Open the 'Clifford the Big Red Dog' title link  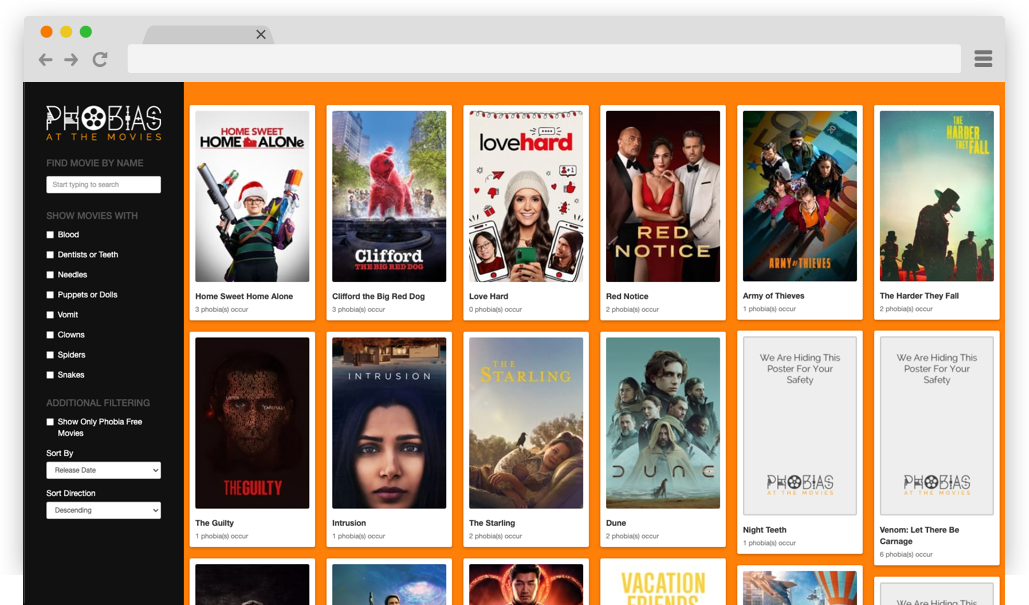pos(379,297)
